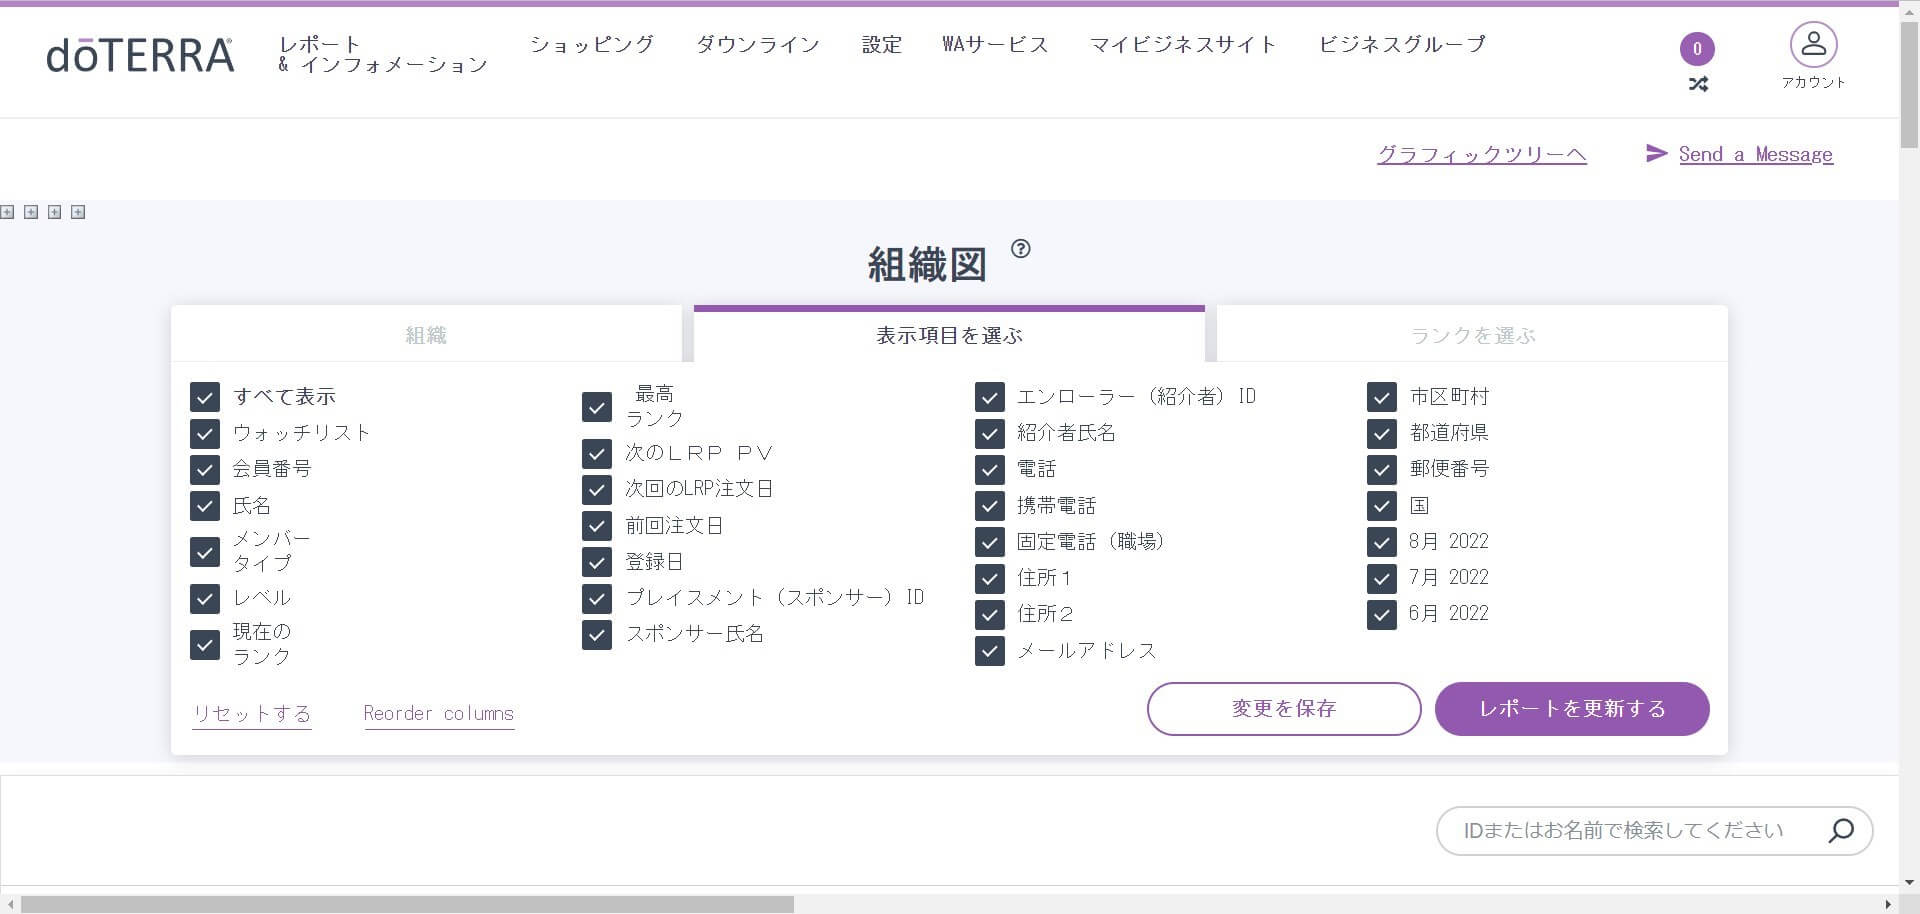
Task: Uncheck the 住所1 checkbox
Action: coord(990,578)
